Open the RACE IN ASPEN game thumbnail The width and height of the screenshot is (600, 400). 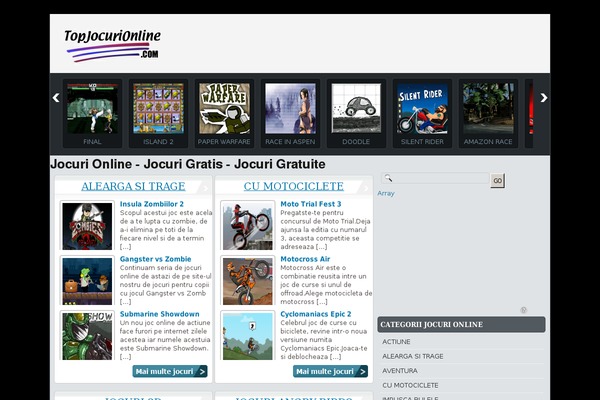[x=290, y=109]
